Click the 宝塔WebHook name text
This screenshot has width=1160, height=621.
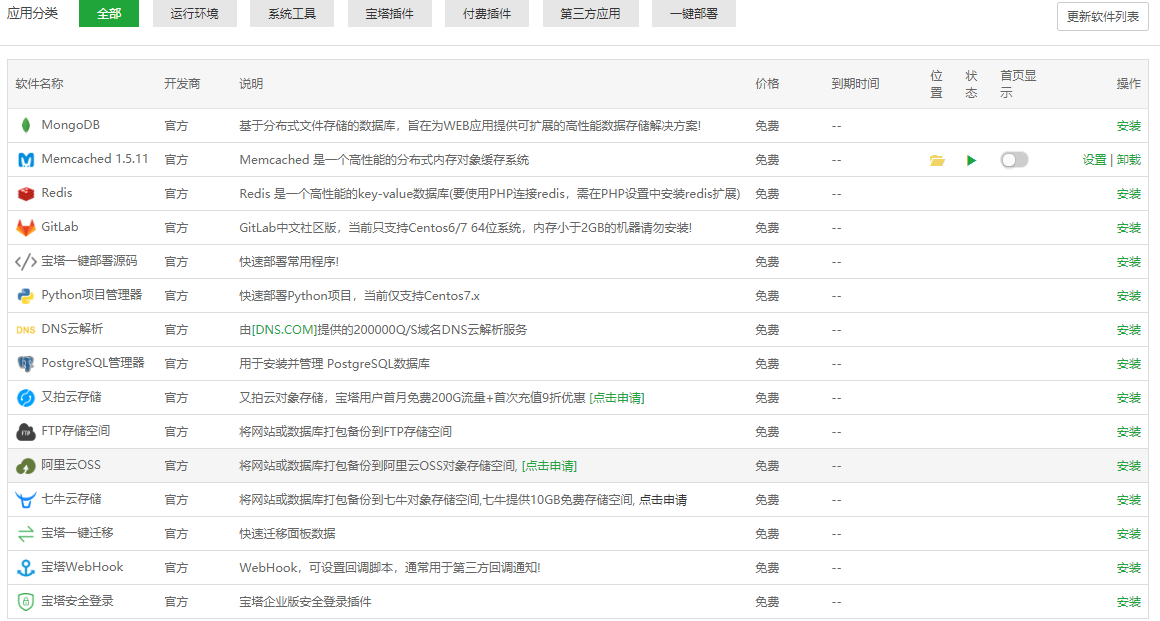82,568
